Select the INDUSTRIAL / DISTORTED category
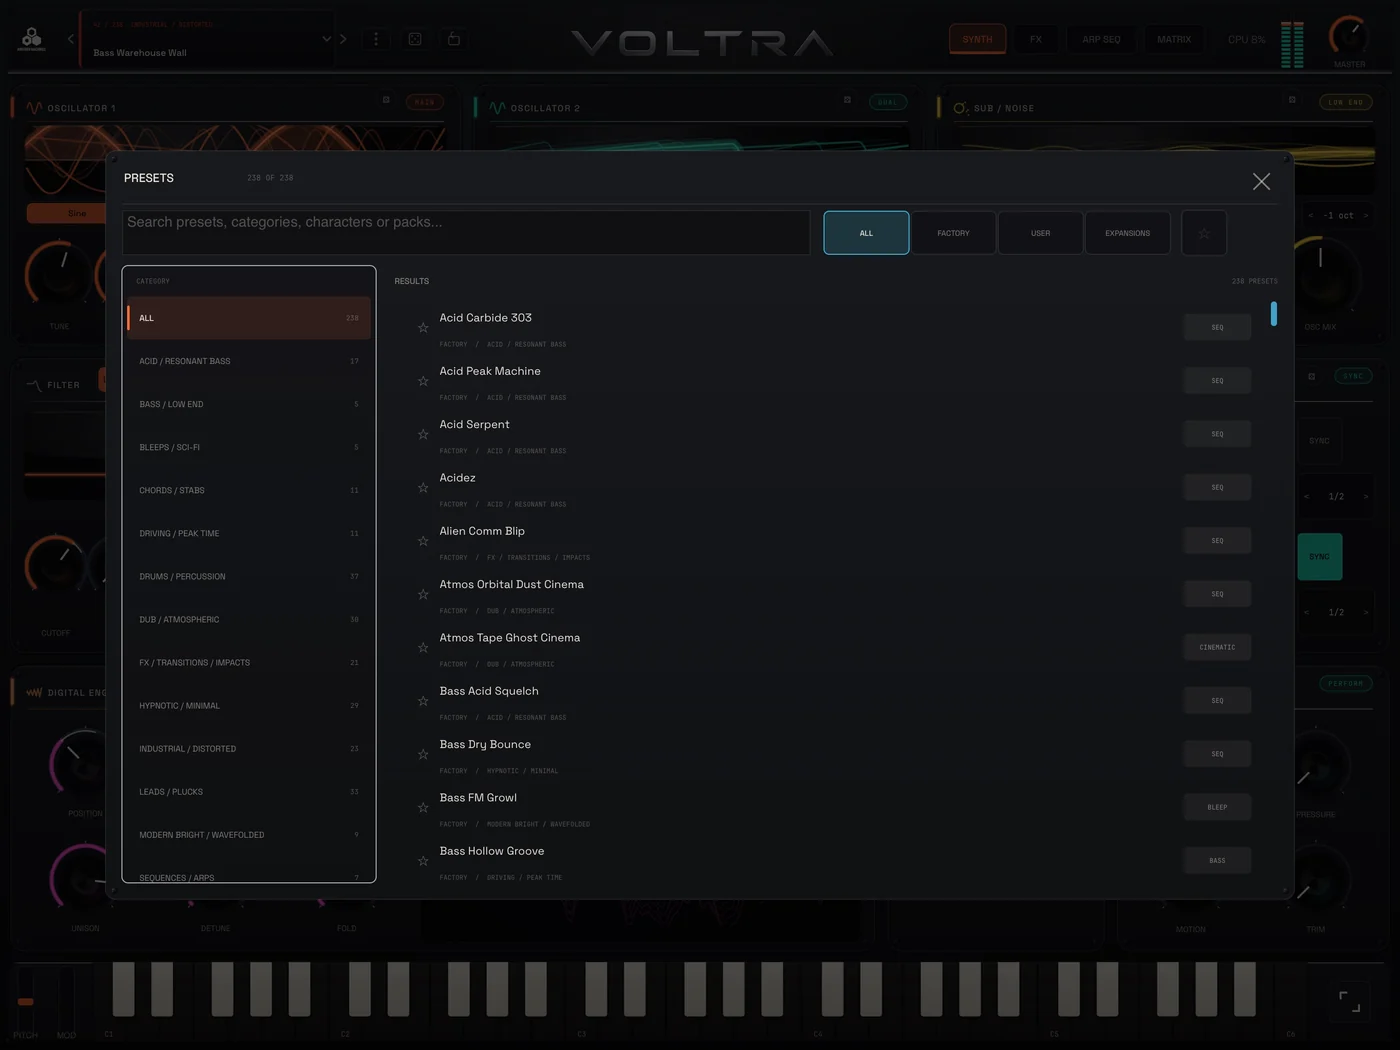This screenshot has width=1400, height=1050. [x=249, y=748]
